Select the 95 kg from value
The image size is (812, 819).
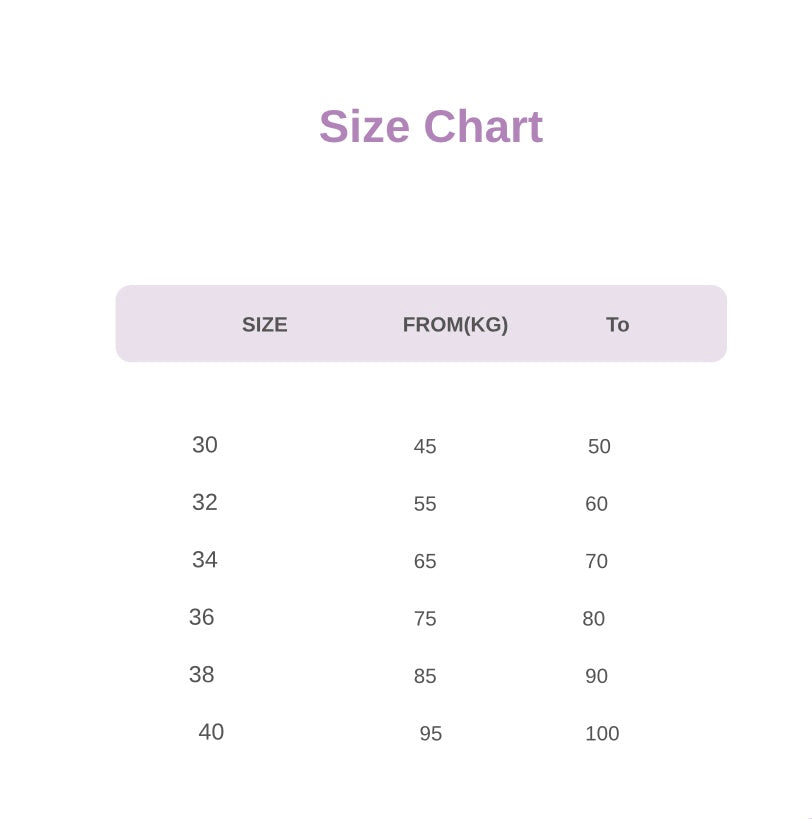(431, 734)
